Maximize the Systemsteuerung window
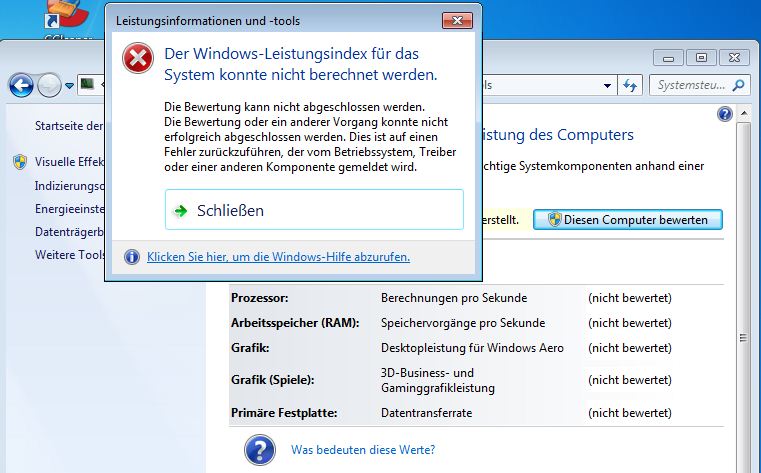761x473 pixels. (701, 58)
